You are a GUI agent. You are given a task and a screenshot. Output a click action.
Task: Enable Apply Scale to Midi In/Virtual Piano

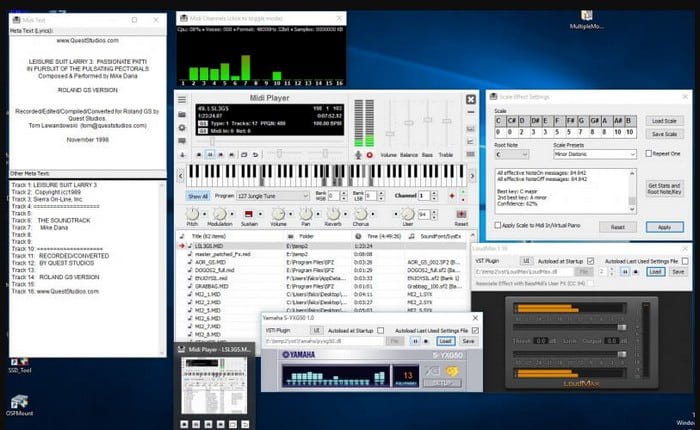click(x=497, y=225)
